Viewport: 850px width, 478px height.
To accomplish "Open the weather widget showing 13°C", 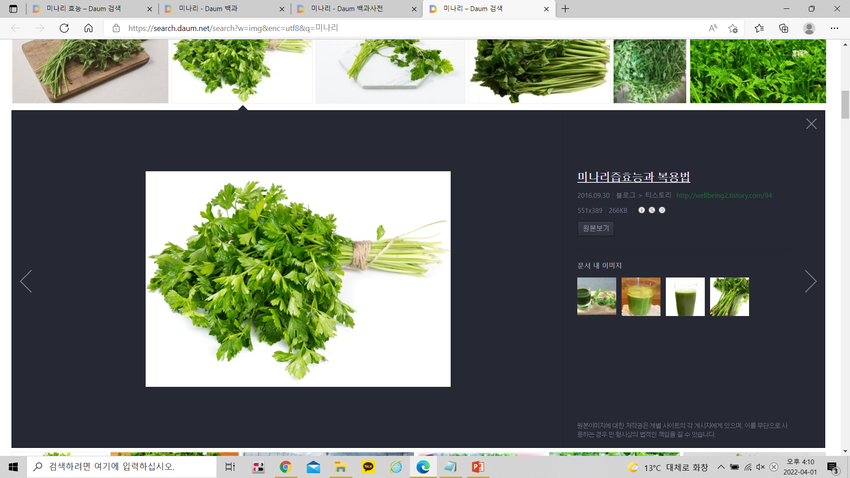I will 668,467.
